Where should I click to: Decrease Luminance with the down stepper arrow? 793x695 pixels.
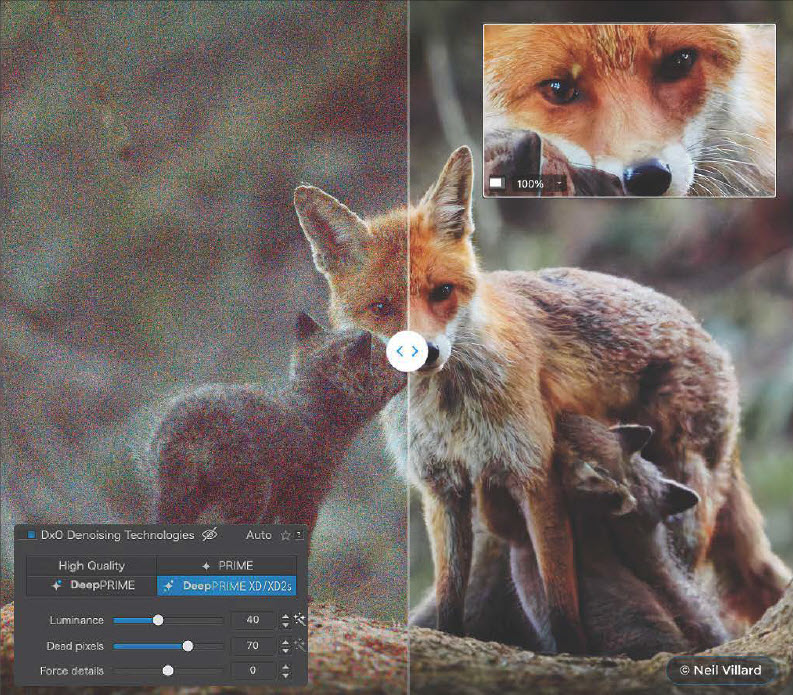point(286,625)
